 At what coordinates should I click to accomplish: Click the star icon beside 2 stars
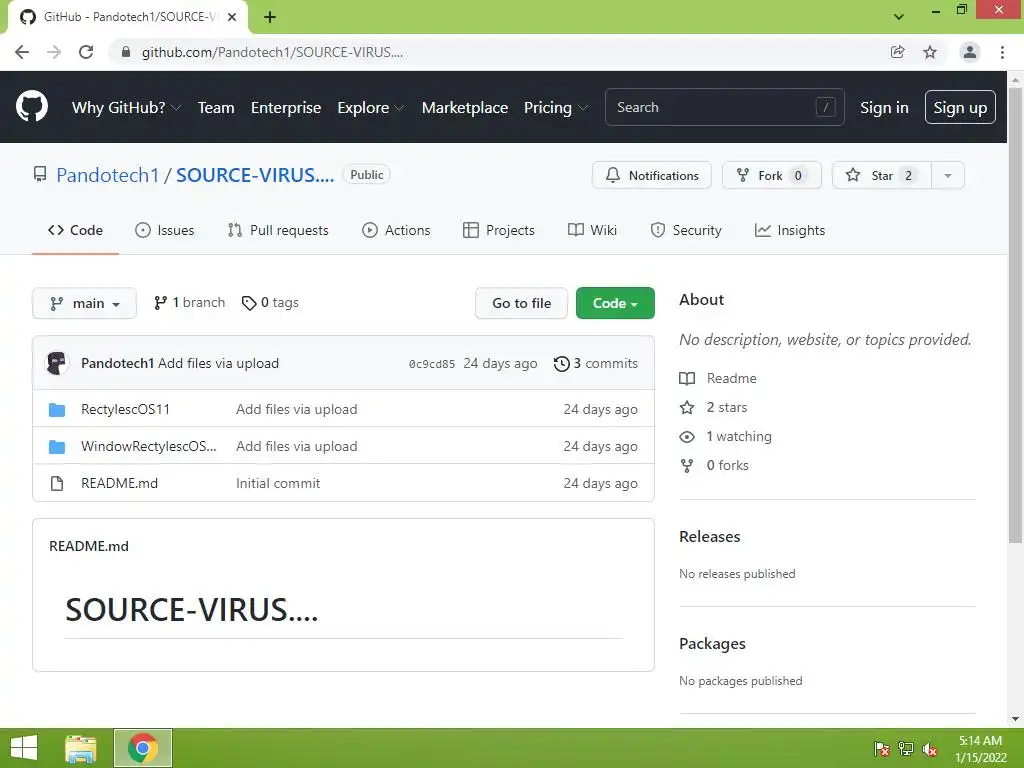pos(687,408)
